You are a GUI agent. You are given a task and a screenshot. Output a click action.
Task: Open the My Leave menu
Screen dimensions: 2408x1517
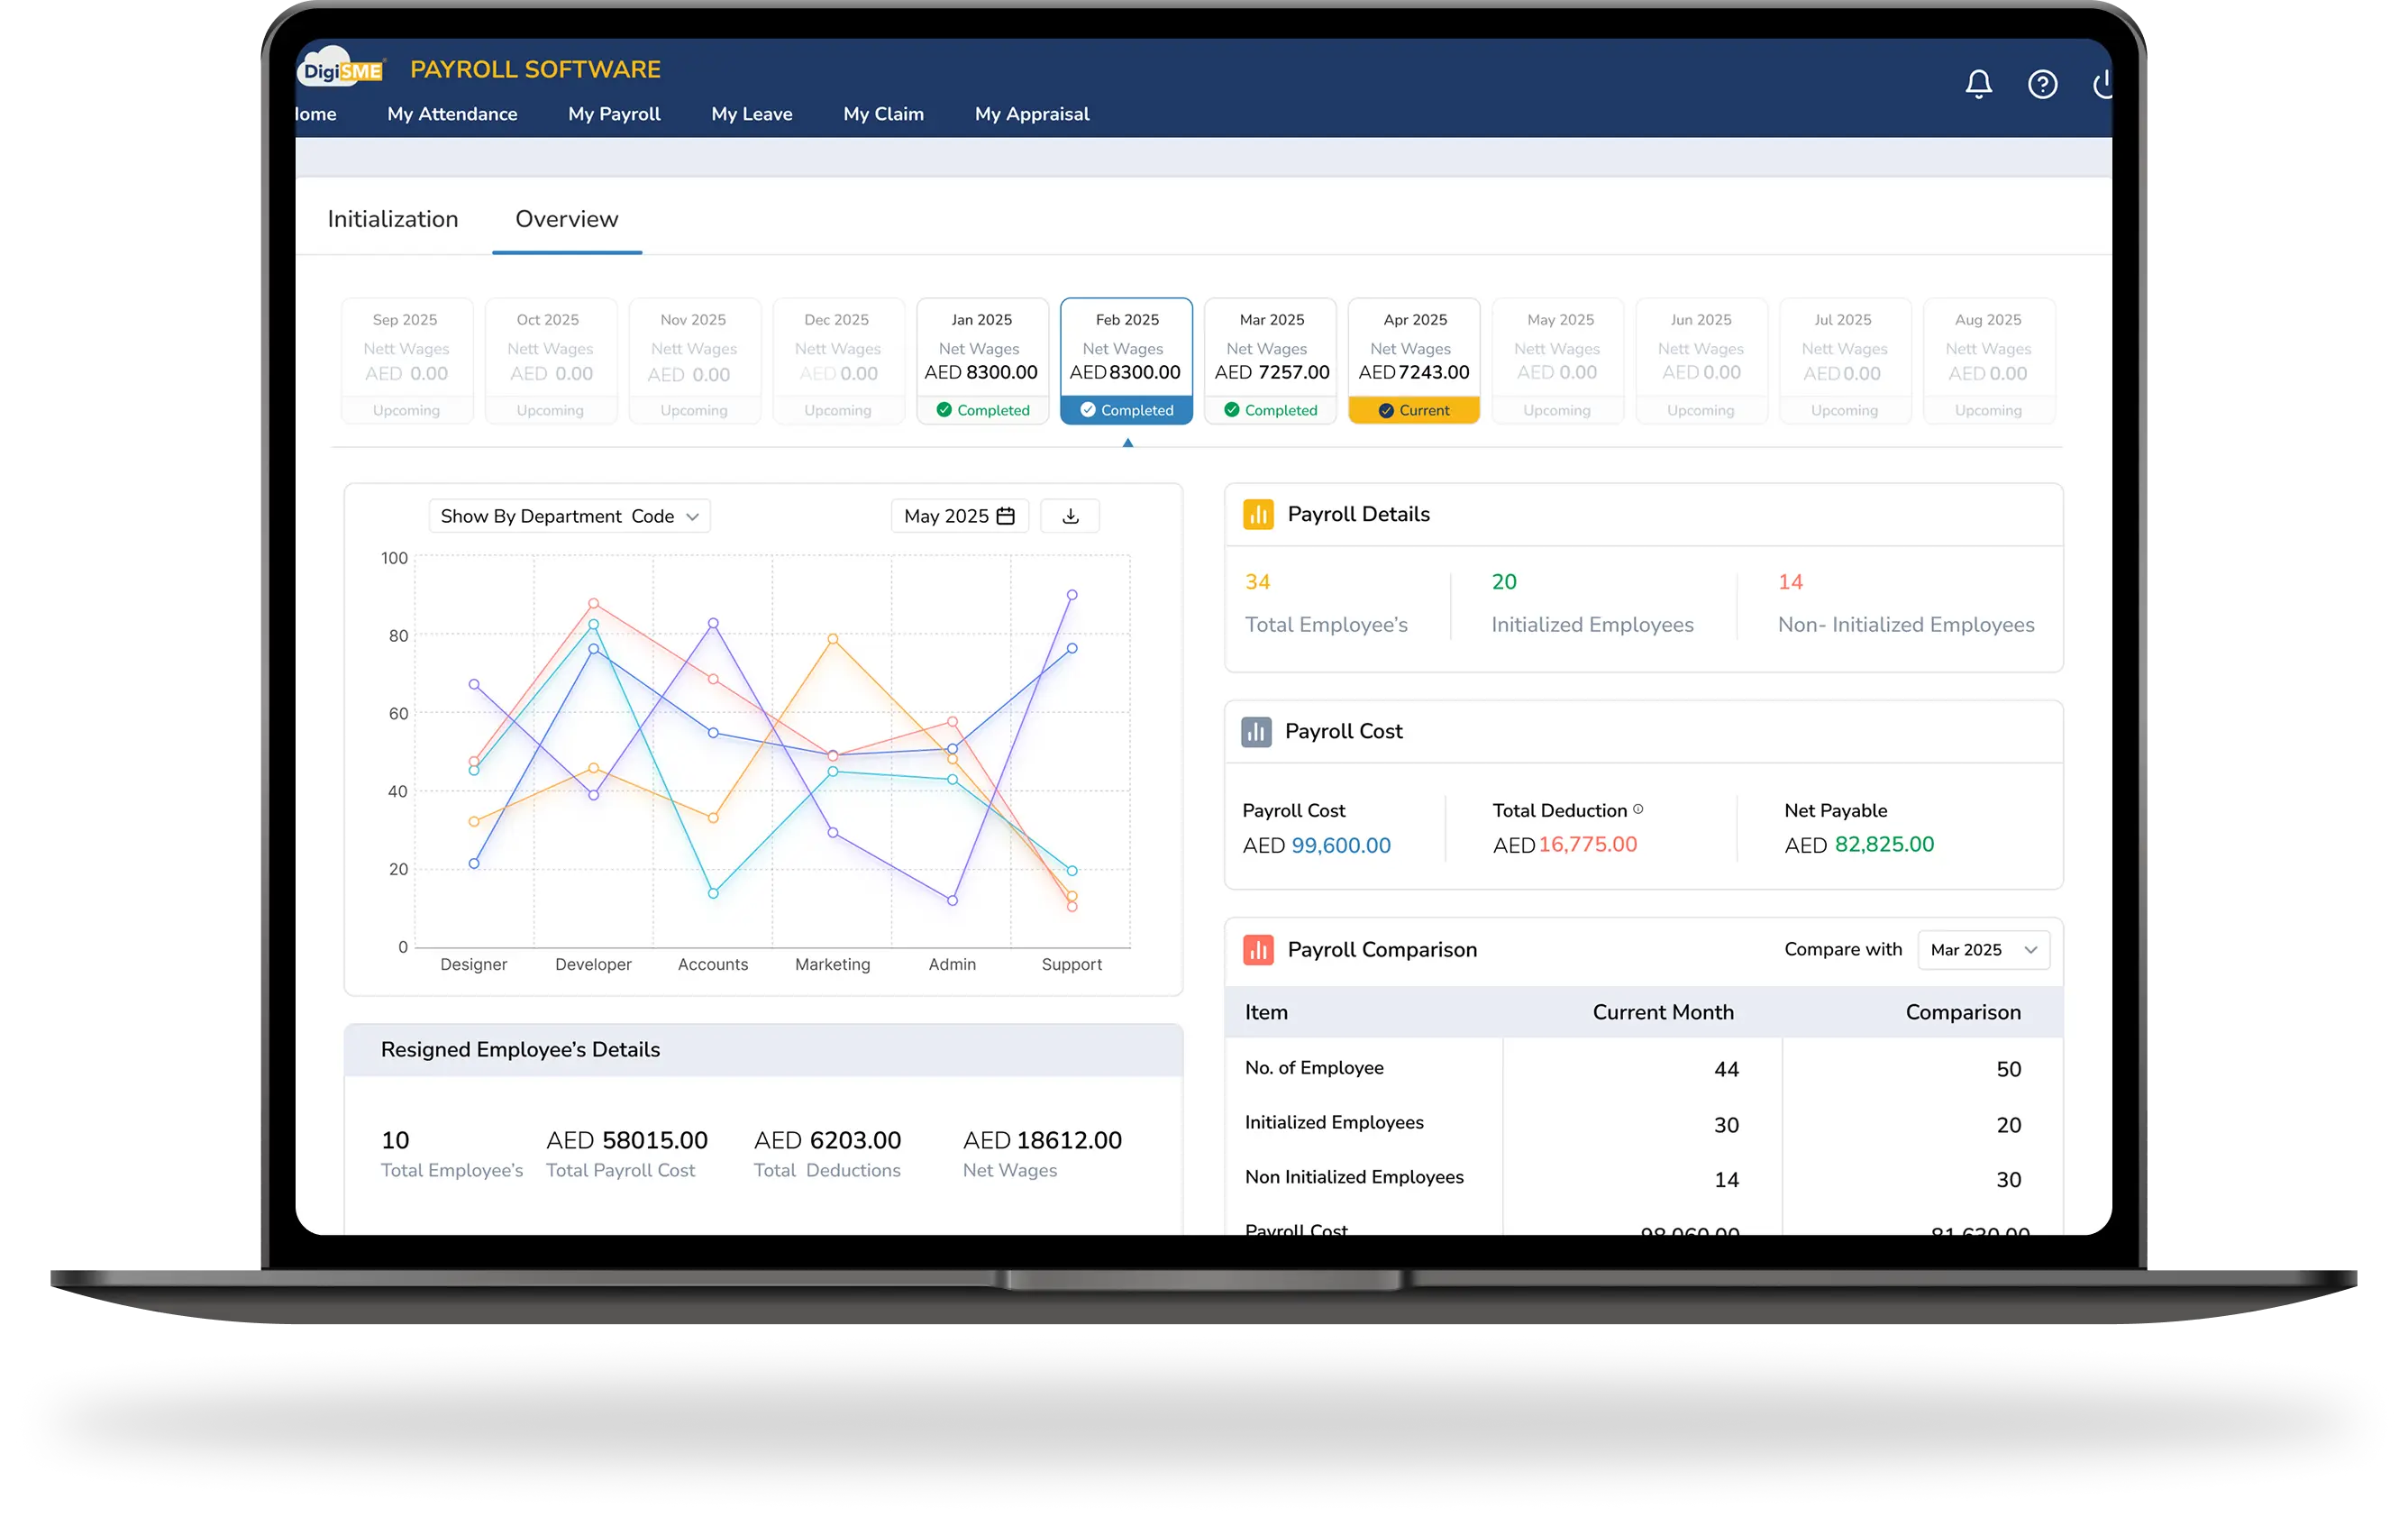[x=752, y=114]
